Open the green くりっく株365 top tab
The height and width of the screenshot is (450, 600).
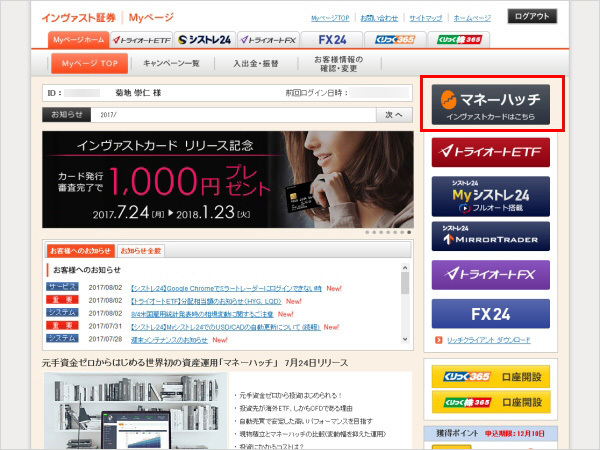(x=459, y=40)
